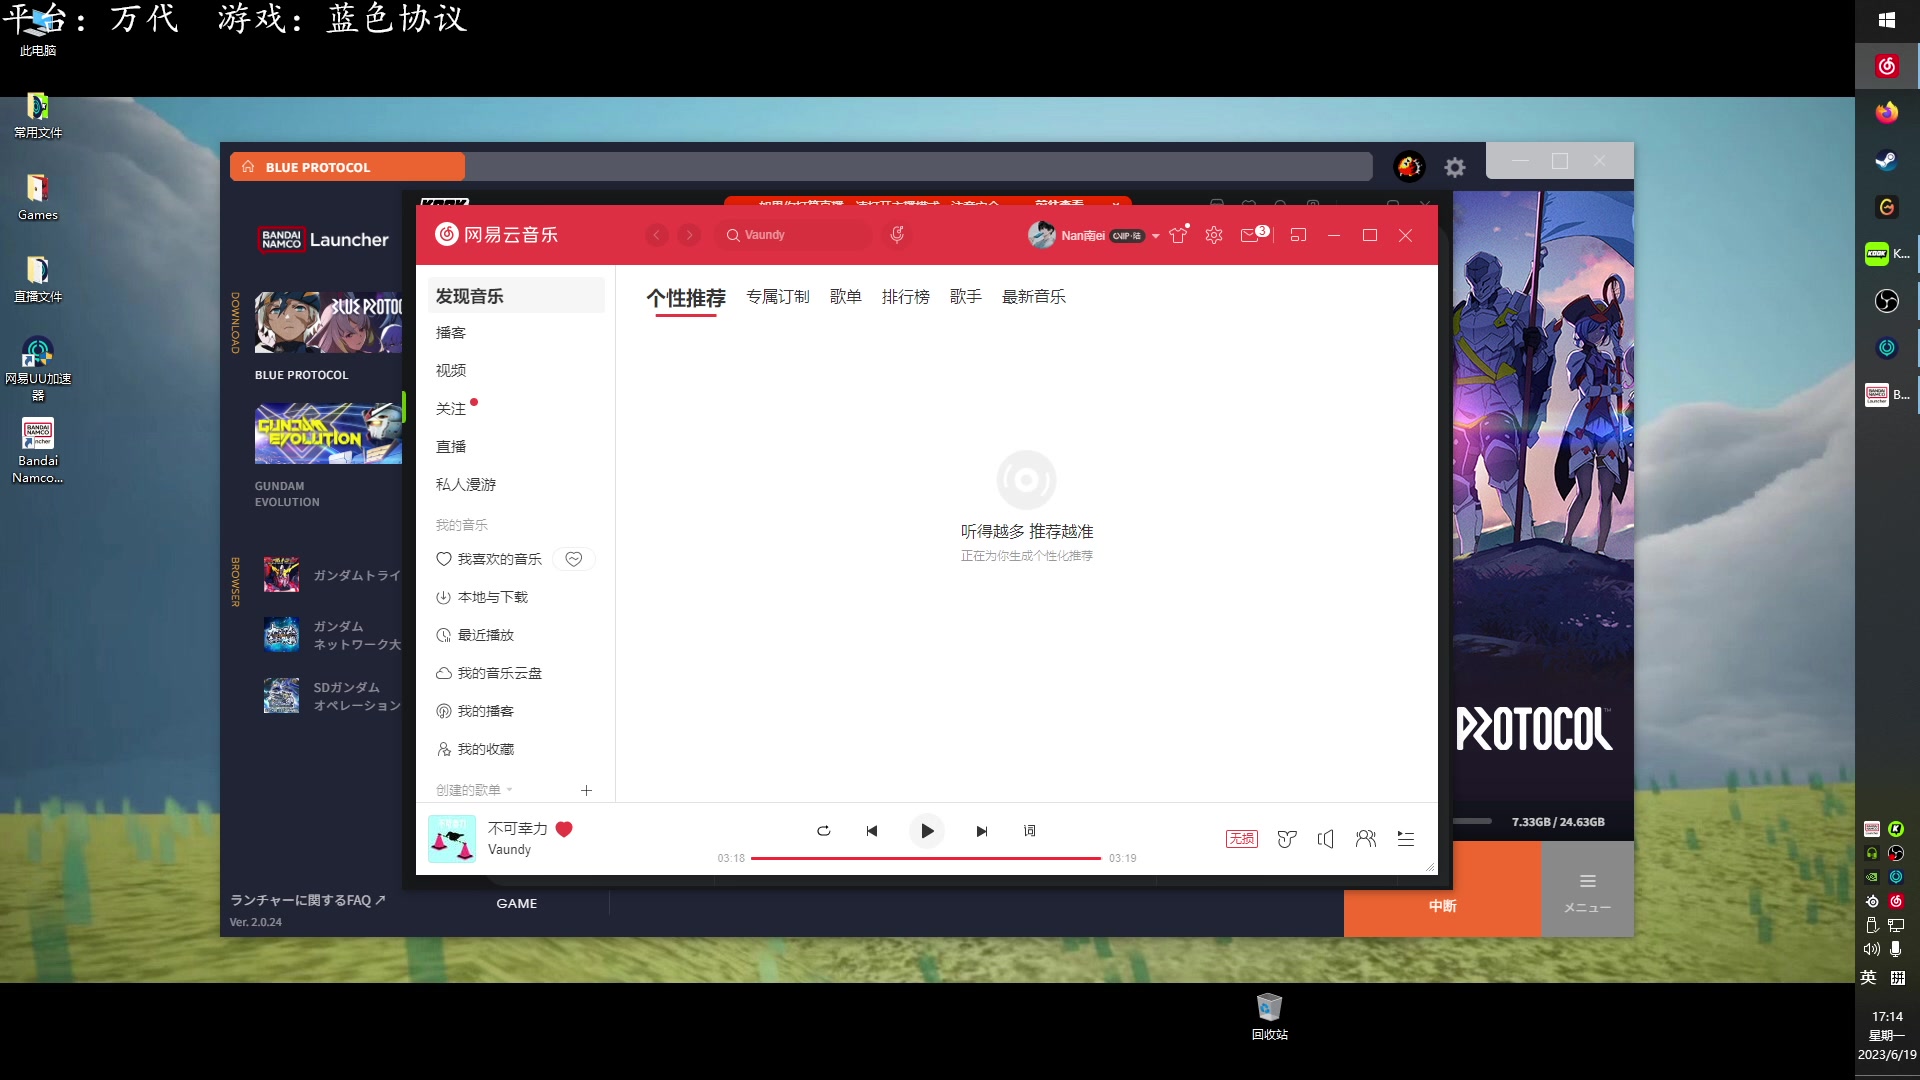Viewport: 1920px width, 1080px height.
Task: Open Steam from the taskbar
Action: (1887, 160)
